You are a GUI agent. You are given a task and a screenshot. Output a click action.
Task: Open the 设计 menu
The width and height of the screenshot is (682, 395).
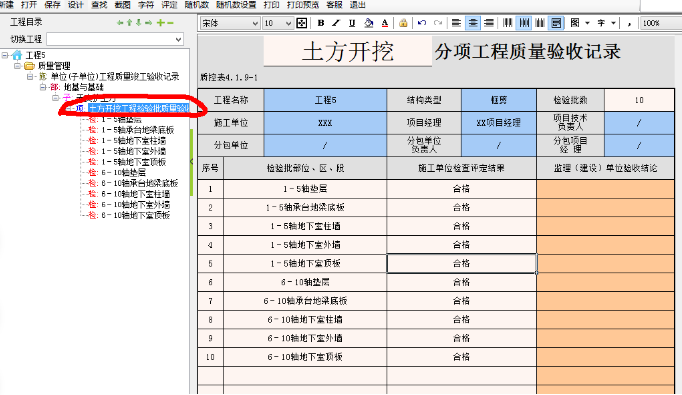[76, 5]
